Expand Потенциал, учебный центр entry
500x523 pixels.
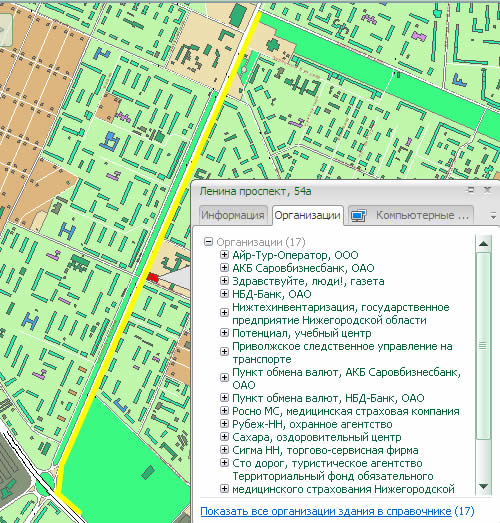click(224, 333)
